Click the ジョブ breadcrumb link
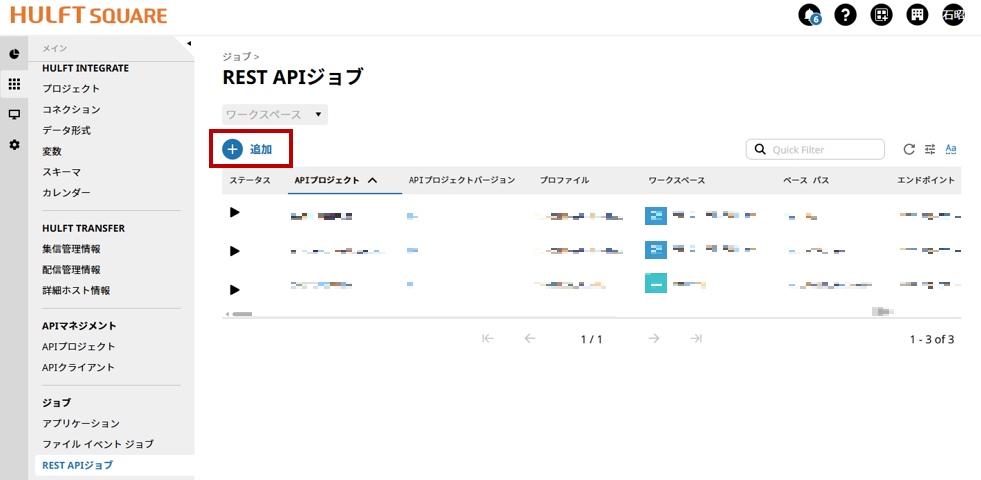This screenshot has width=981, height=480. [236, 57]
